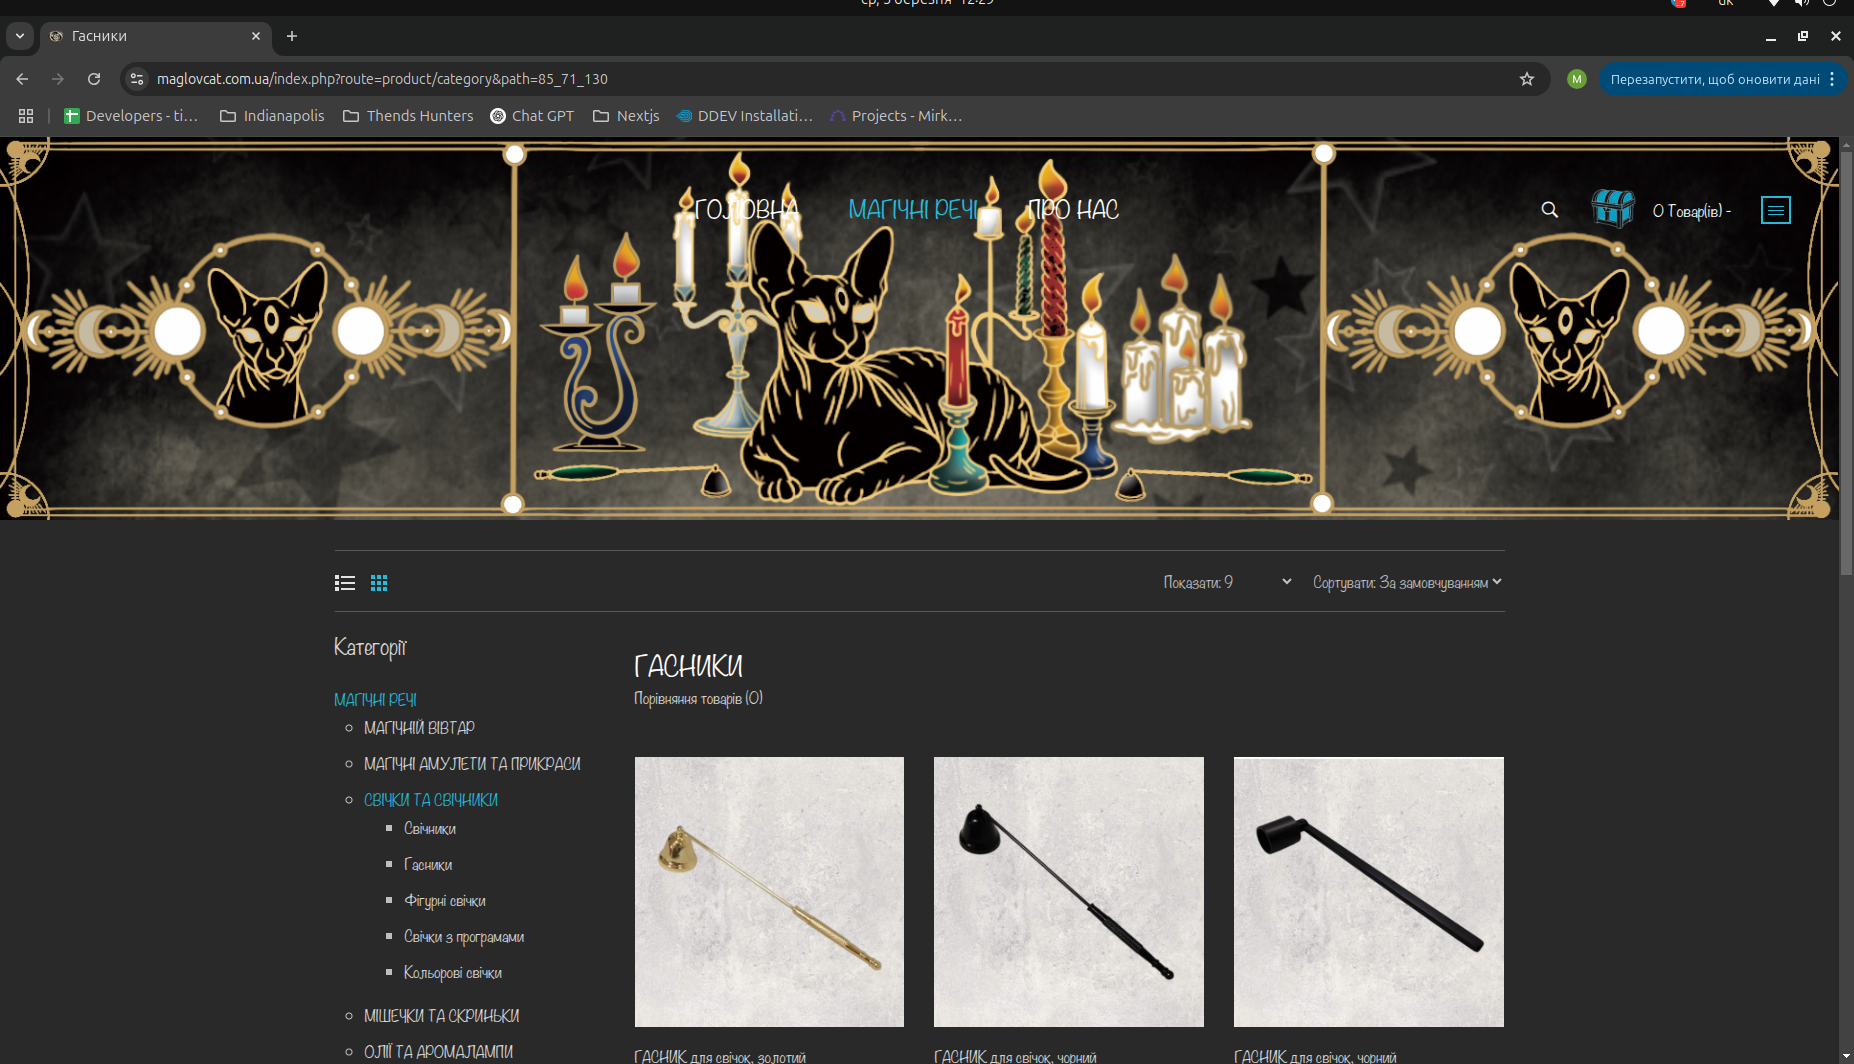Open ПРО НАС menu item

(x=1073, y=210)
